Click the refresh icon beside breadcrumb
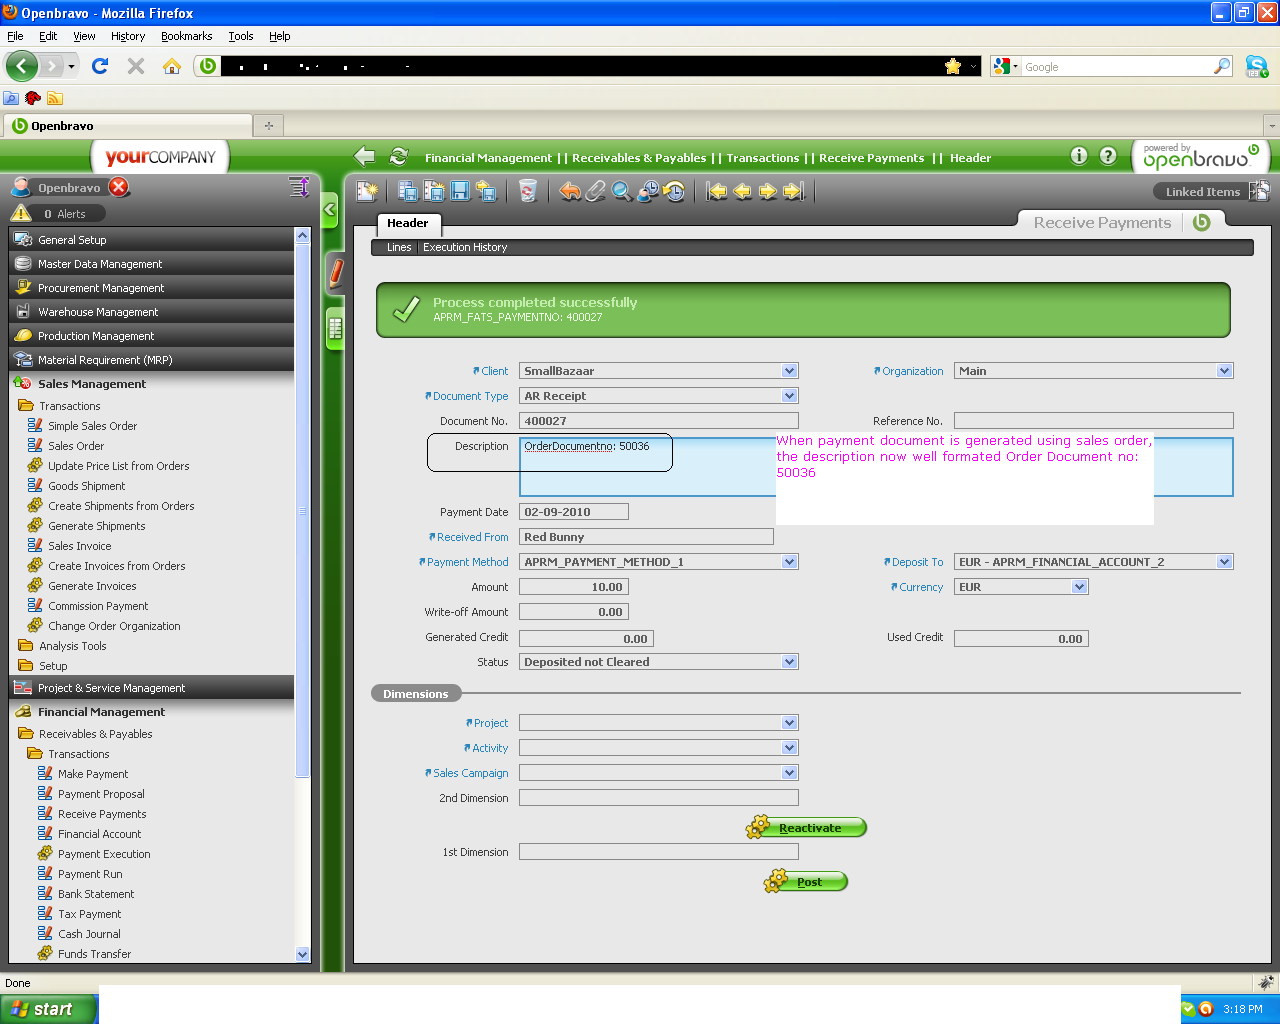The height and width of the screenshot is (1024, 1280). [399, 157]
